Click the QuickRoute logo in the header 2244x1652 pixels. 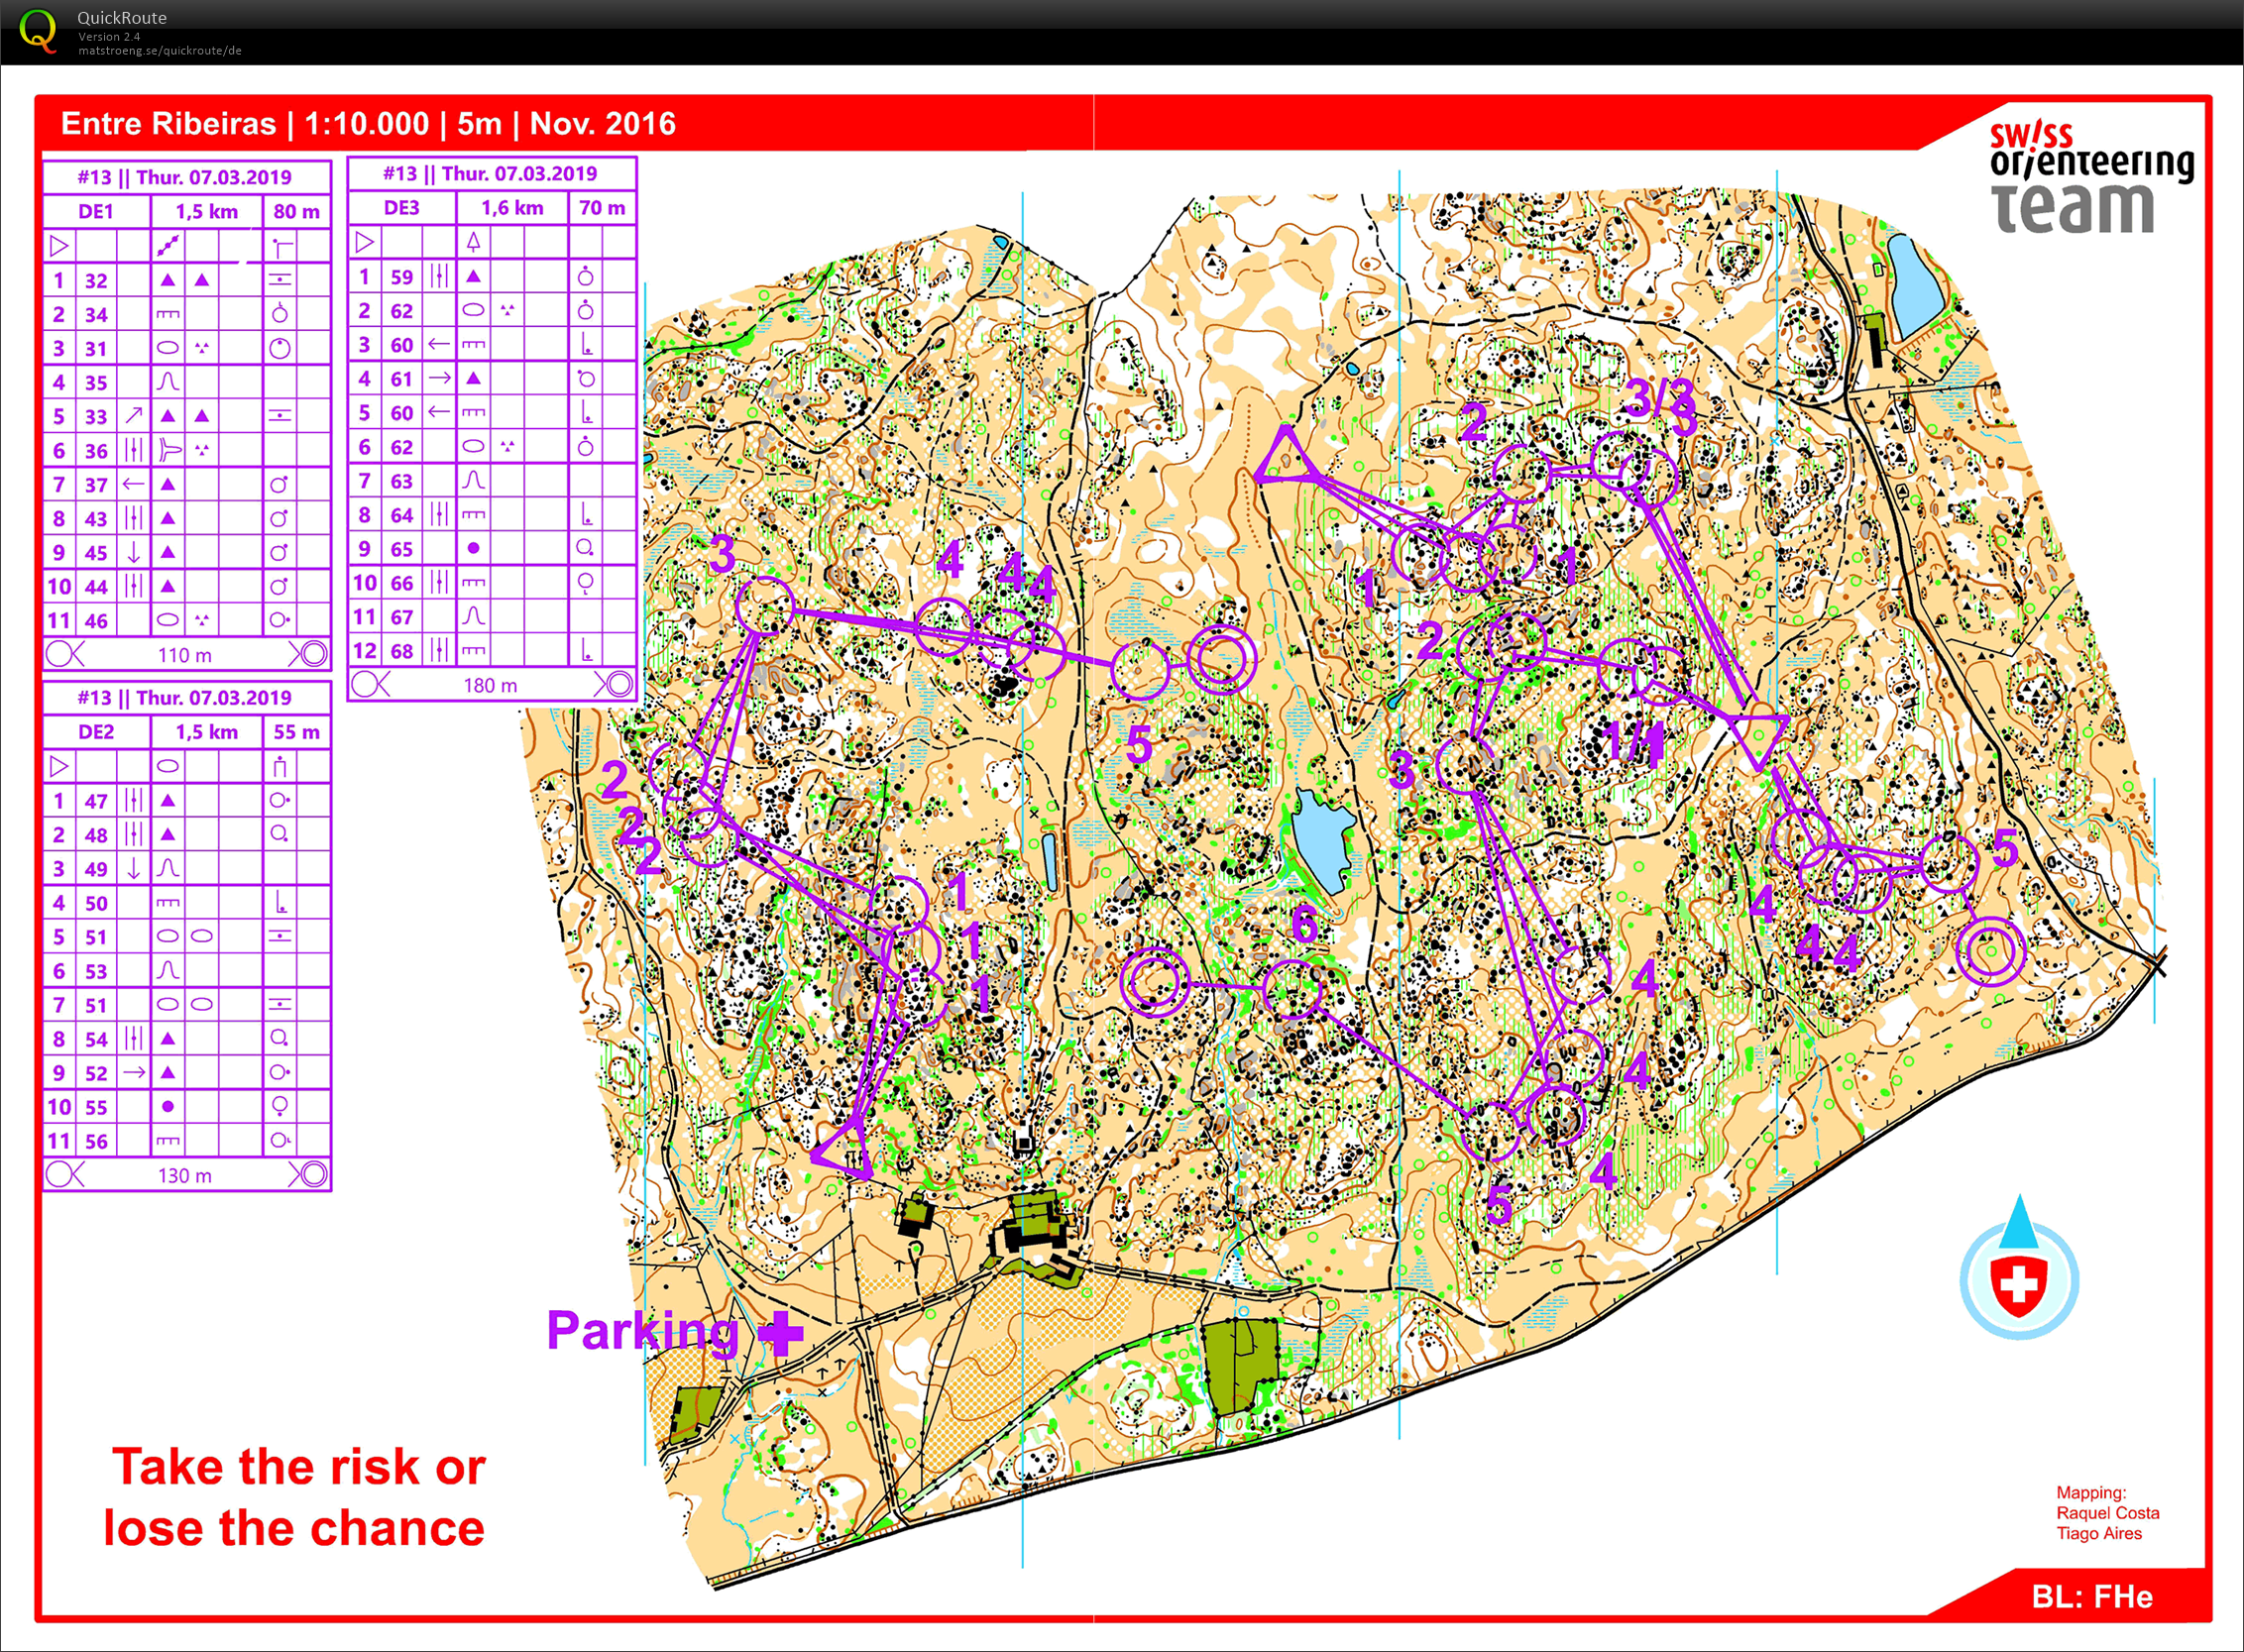click(38, 31)
